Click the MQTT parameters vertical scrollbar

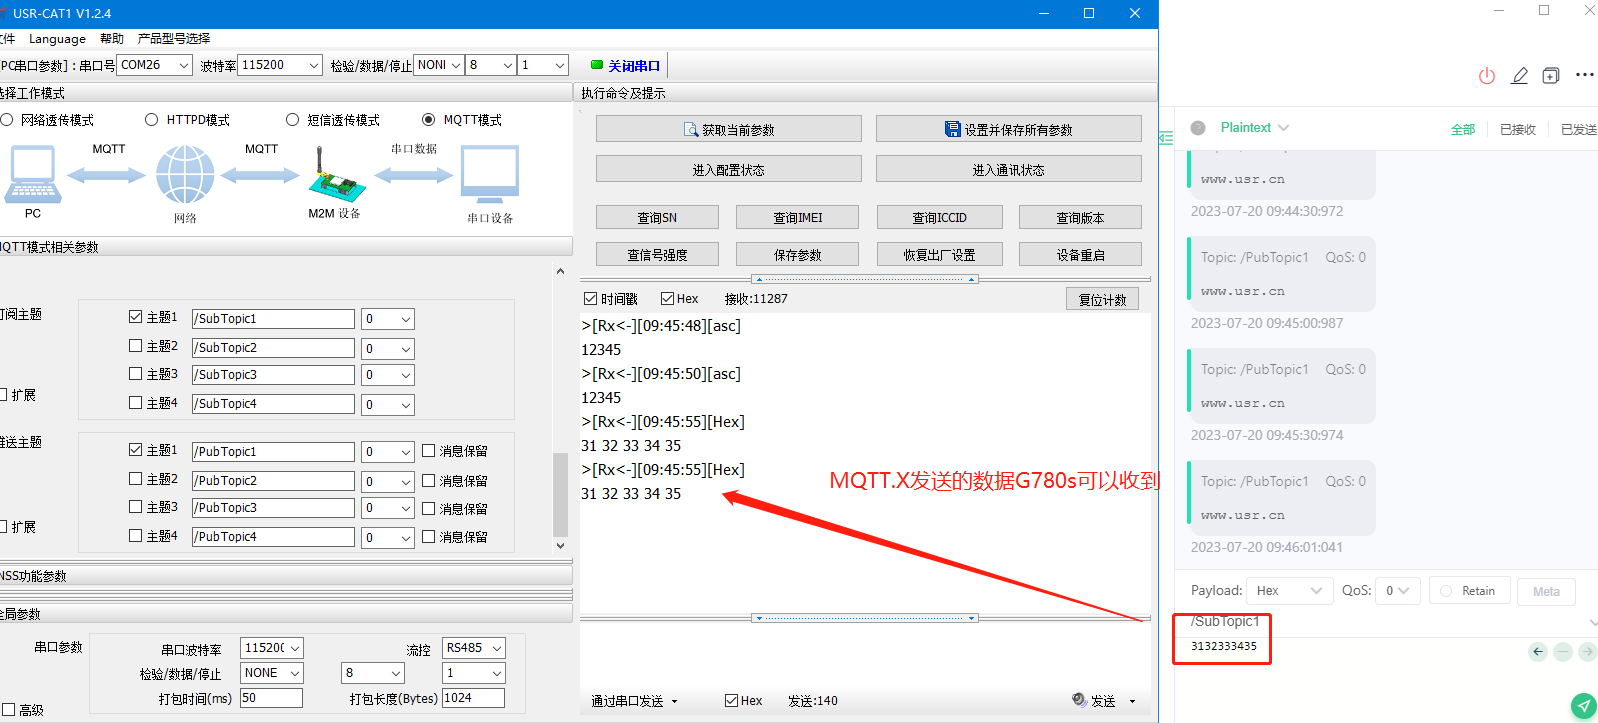[560, 495]
